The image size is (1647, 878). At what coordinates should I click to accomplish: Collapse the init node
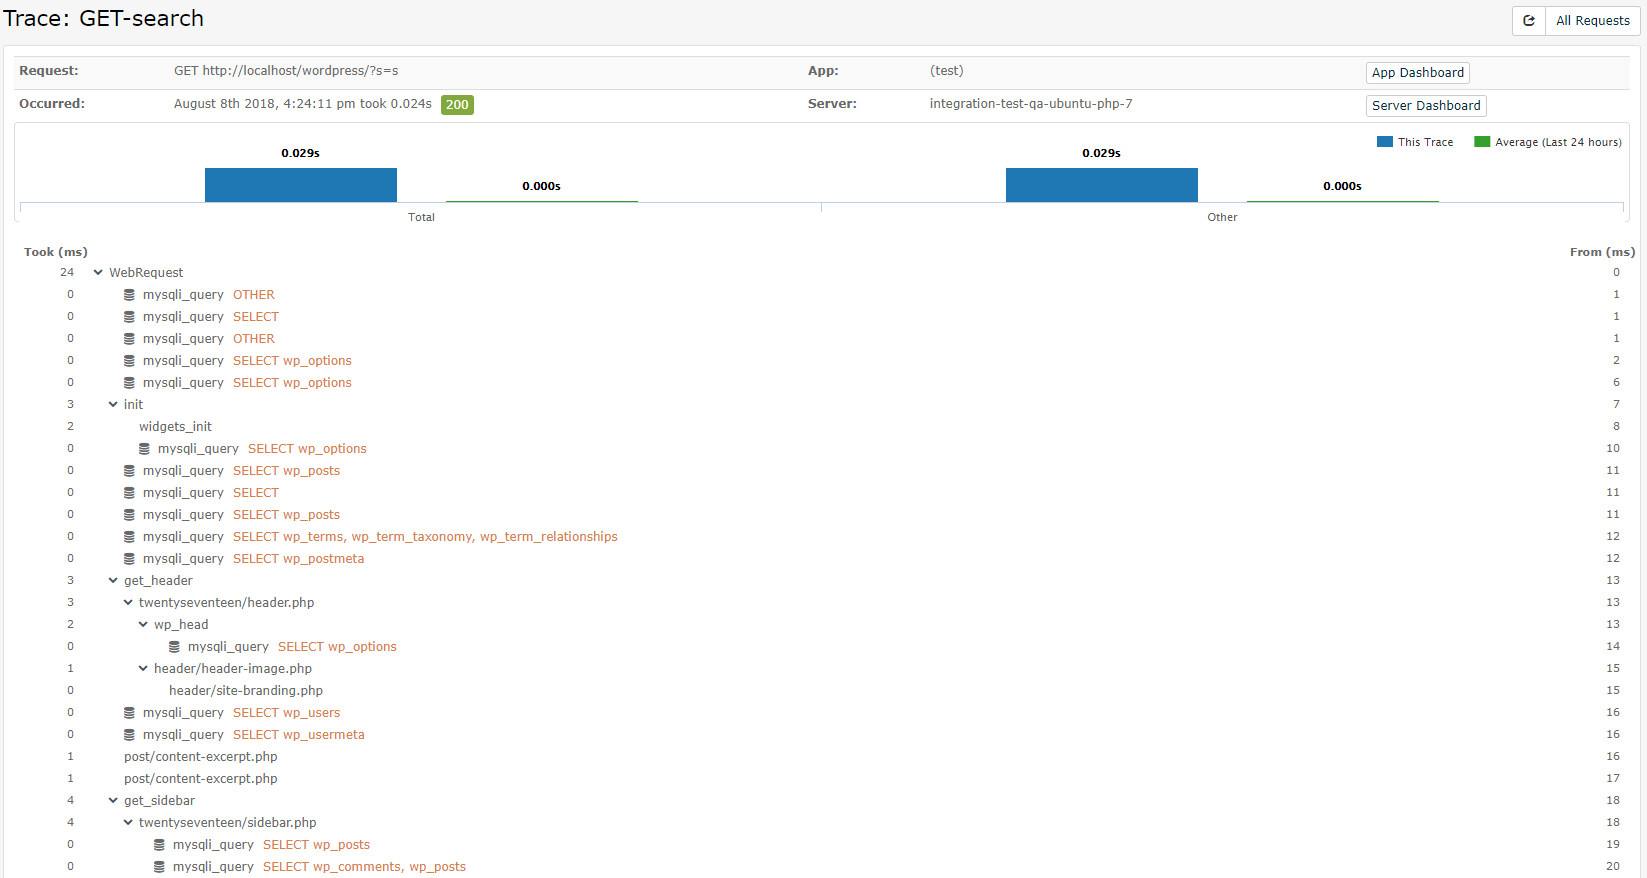click(x=113, y=405)
